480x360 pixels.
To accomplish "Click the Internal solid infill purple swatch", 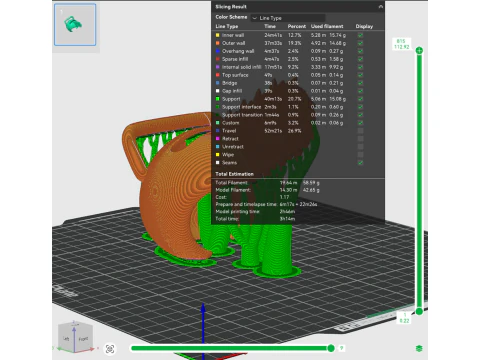I will pyautogui.click(x=218, y=67).
